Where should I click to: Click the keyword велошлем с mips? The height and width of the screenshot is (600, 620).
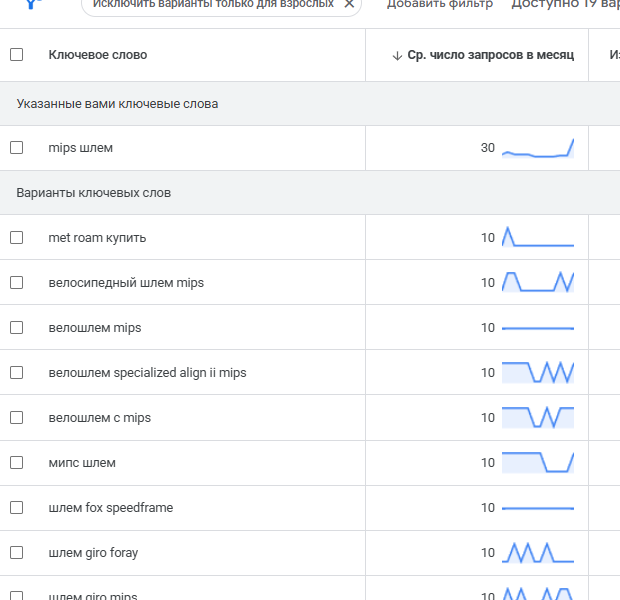(x=100, y=418)
